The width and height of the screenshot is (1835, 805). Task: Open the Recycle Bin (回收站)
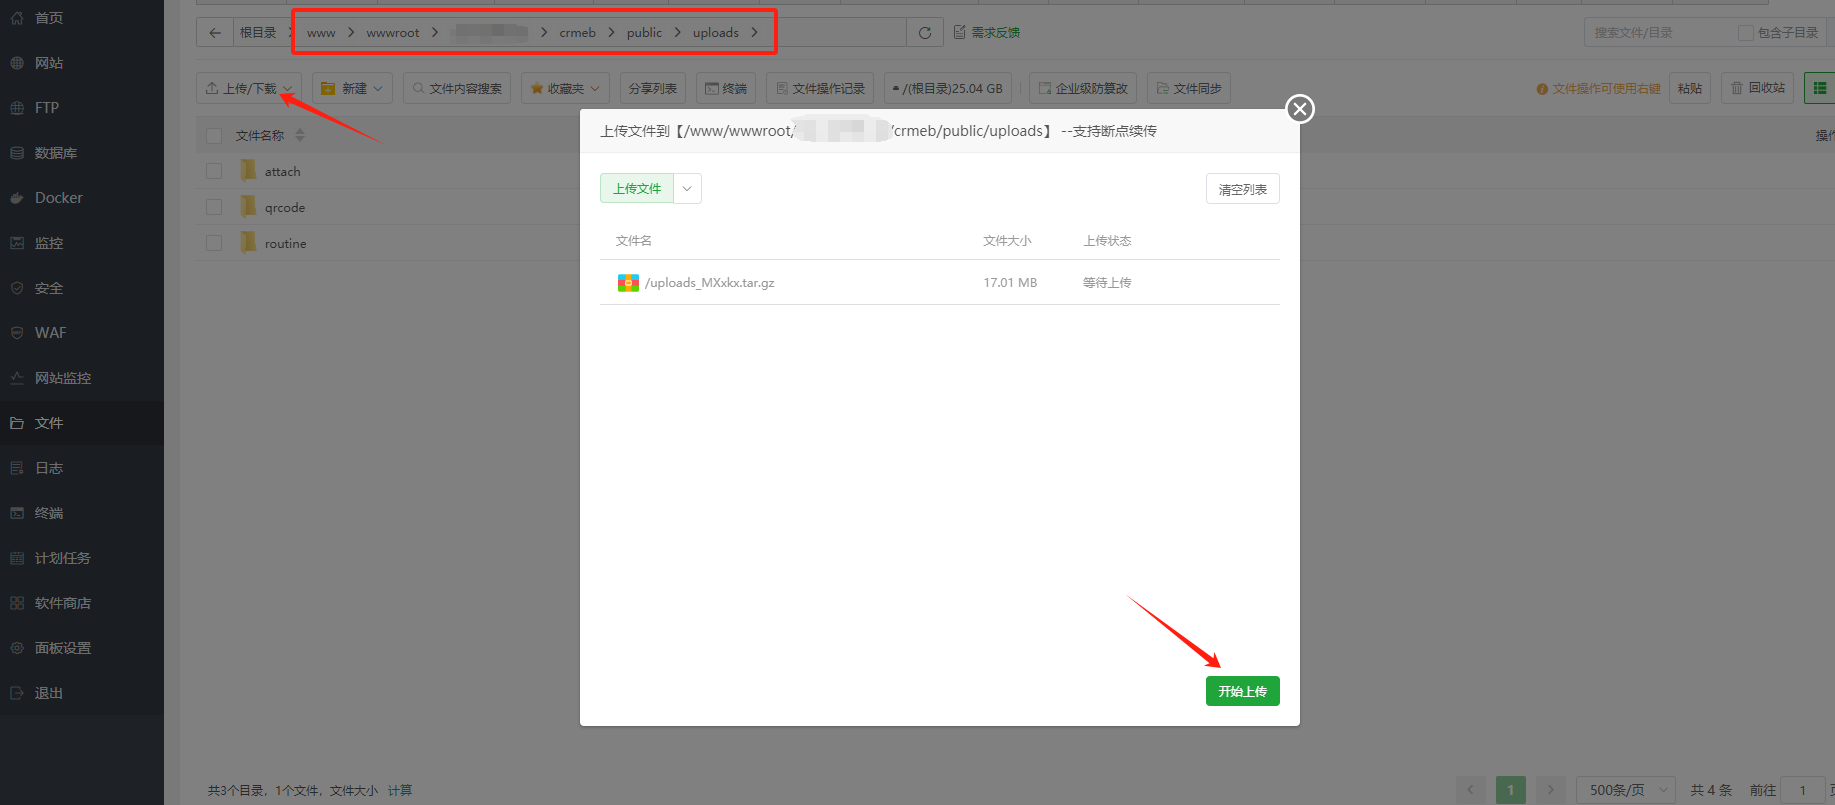(x=1757, y=88)
